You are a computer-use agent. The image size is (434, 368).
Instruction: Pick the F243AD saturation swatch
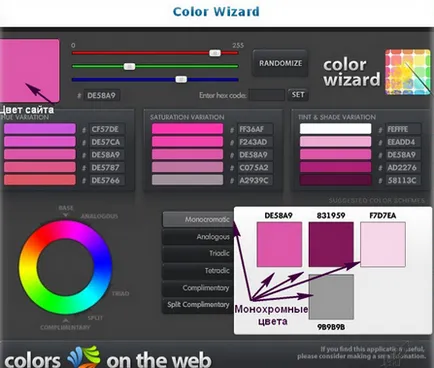(x=187, y=142)
